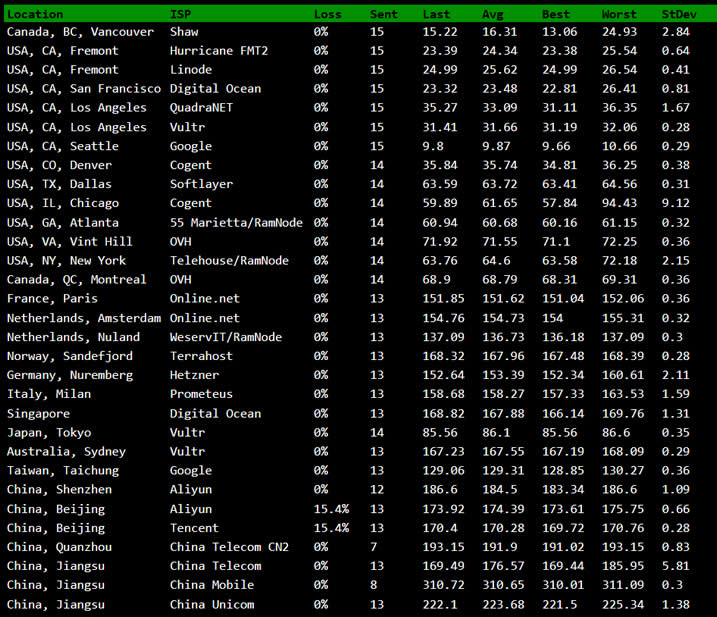Click China Unicom's StDev 1.38
717x617 pixels.
(x=675, y=605)
